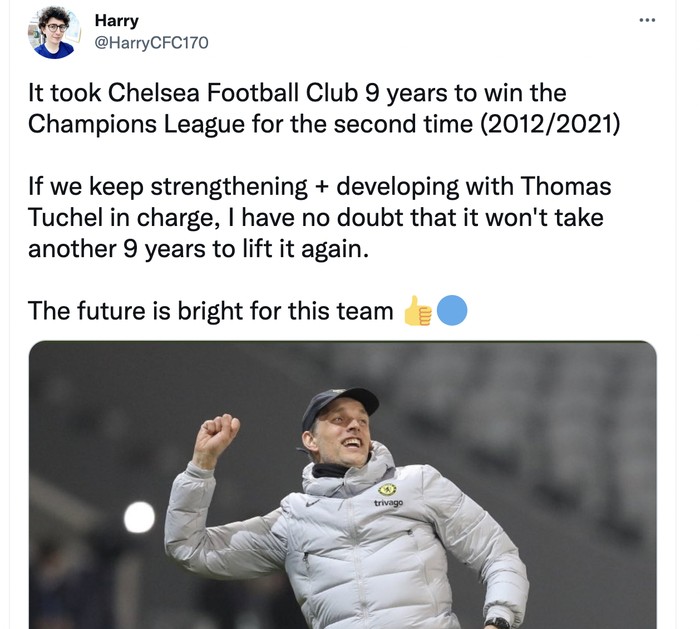Image resolution: width=700 pixels, height=629 pixels.
Task: Click the blue circle emoji
Action: [452, 311]
